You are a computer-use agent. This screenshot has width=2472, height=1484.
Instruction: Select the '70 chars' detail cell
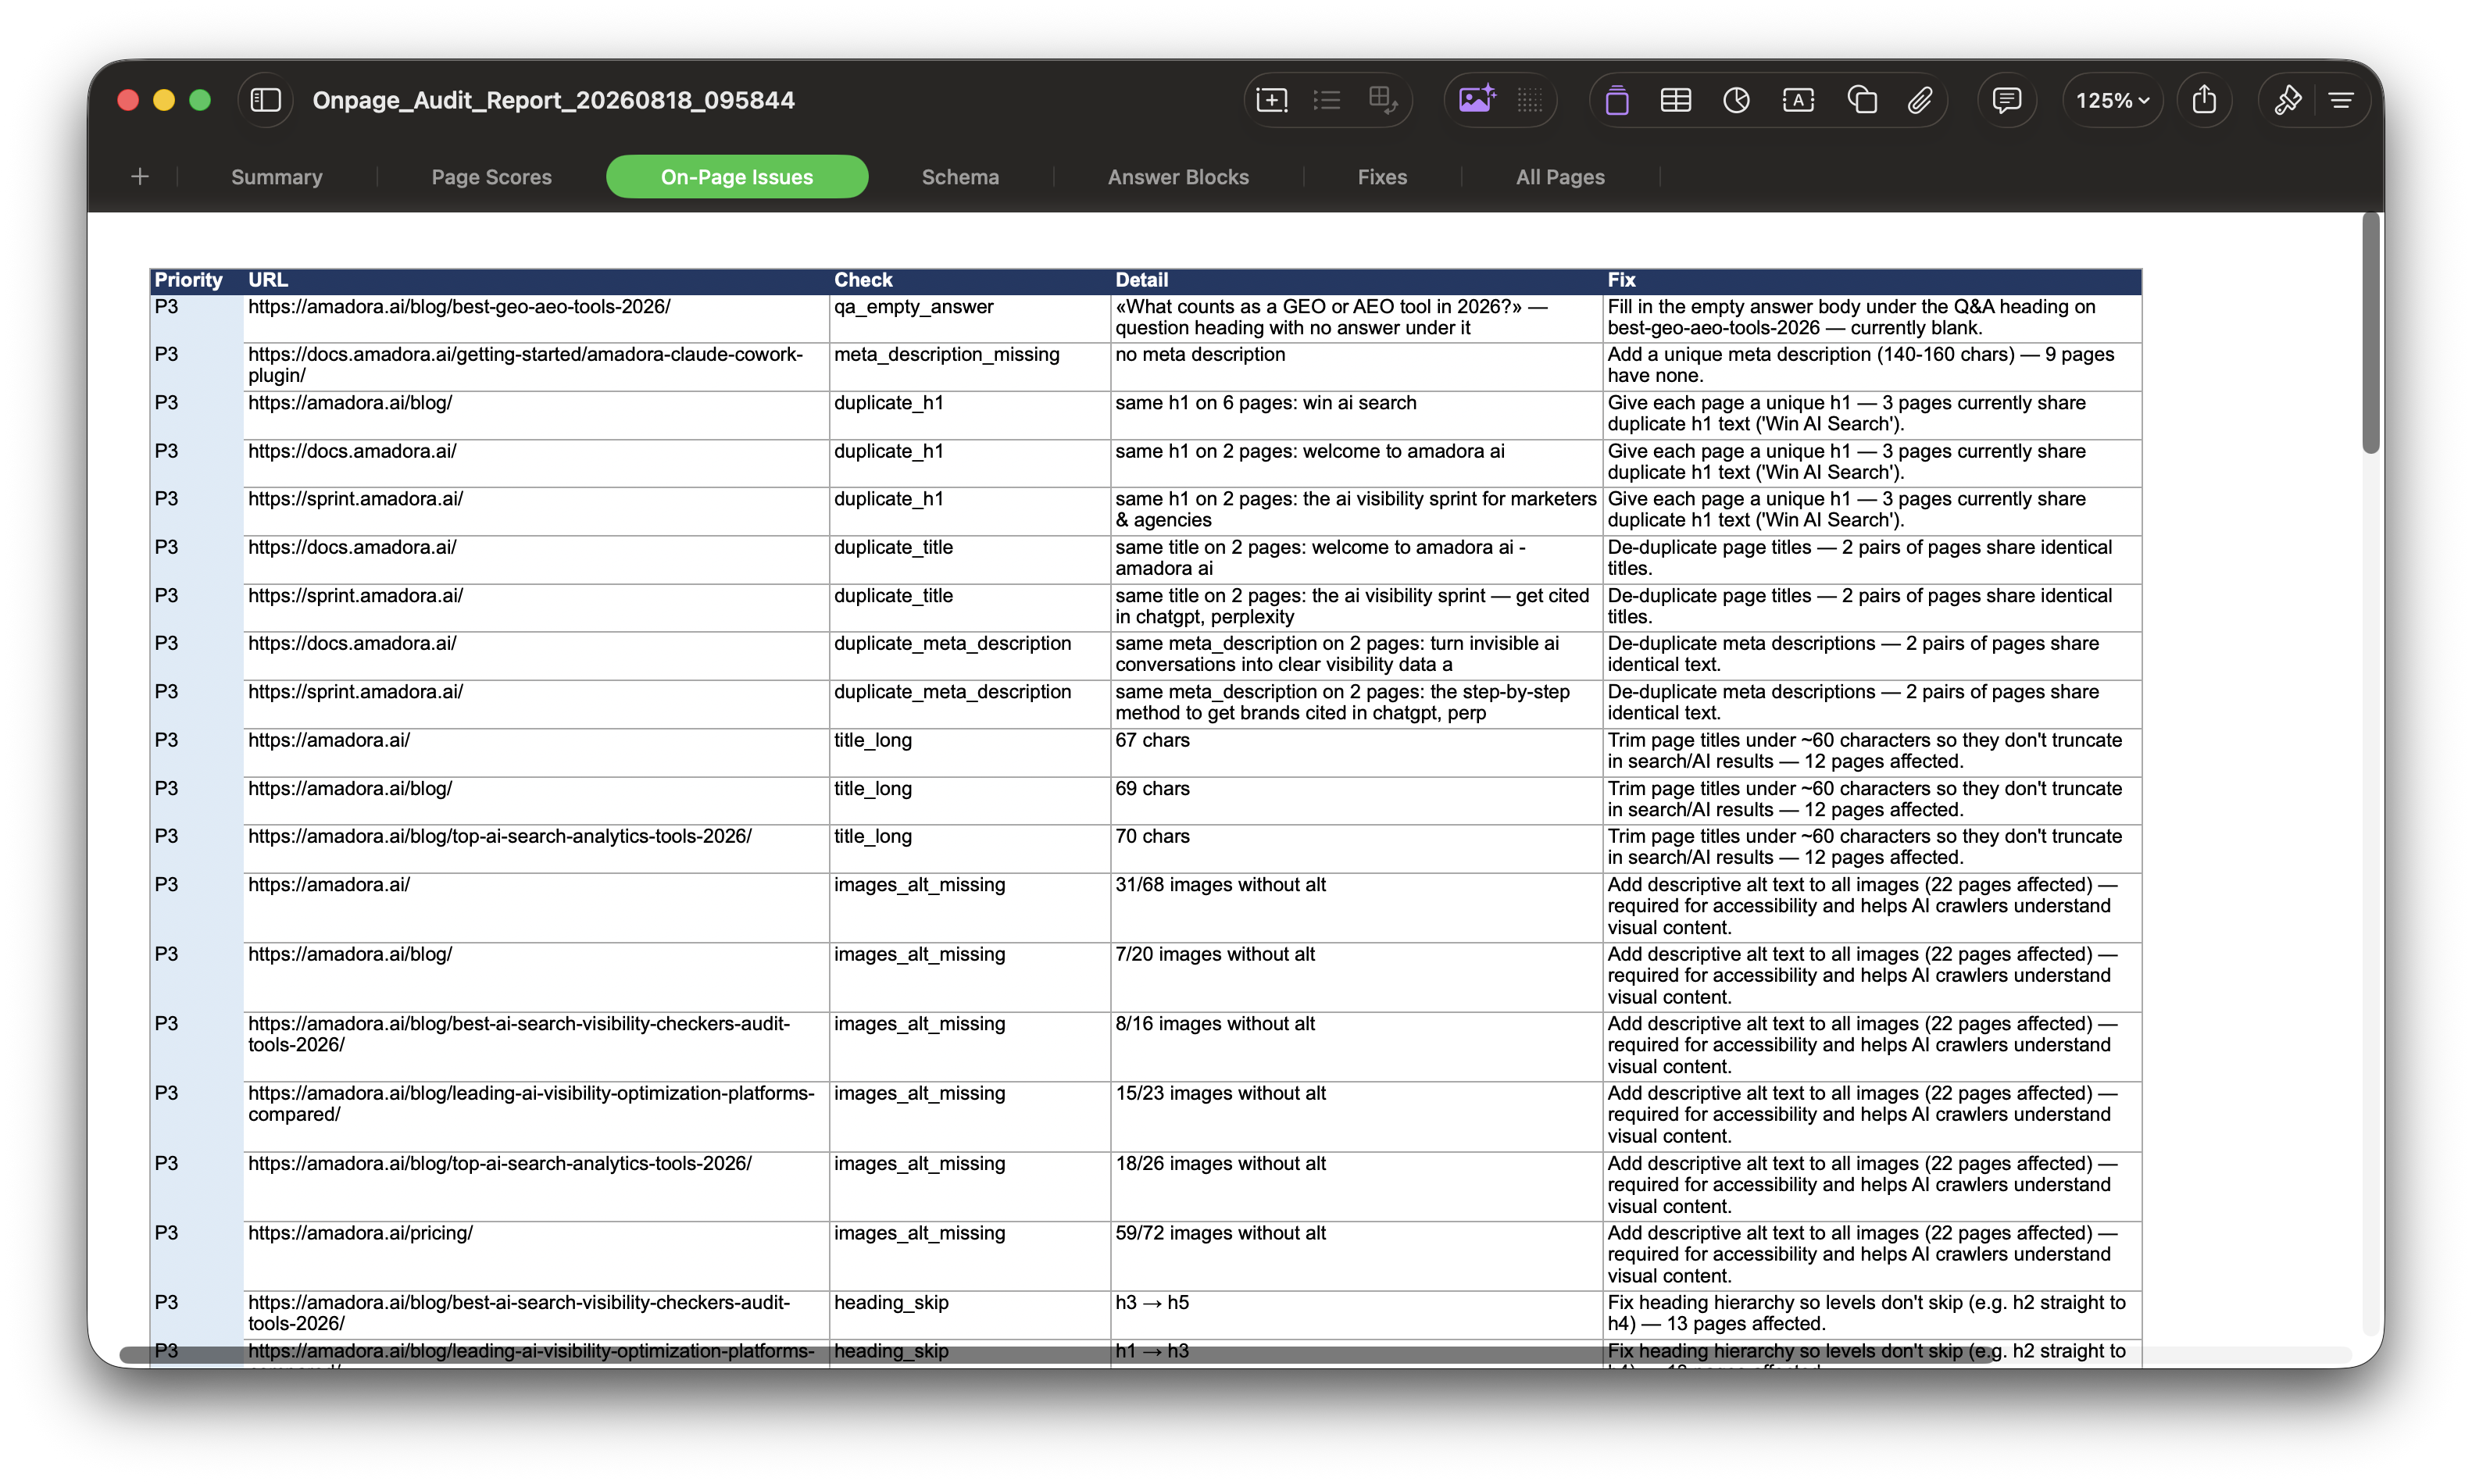(x=1356, y=848)
